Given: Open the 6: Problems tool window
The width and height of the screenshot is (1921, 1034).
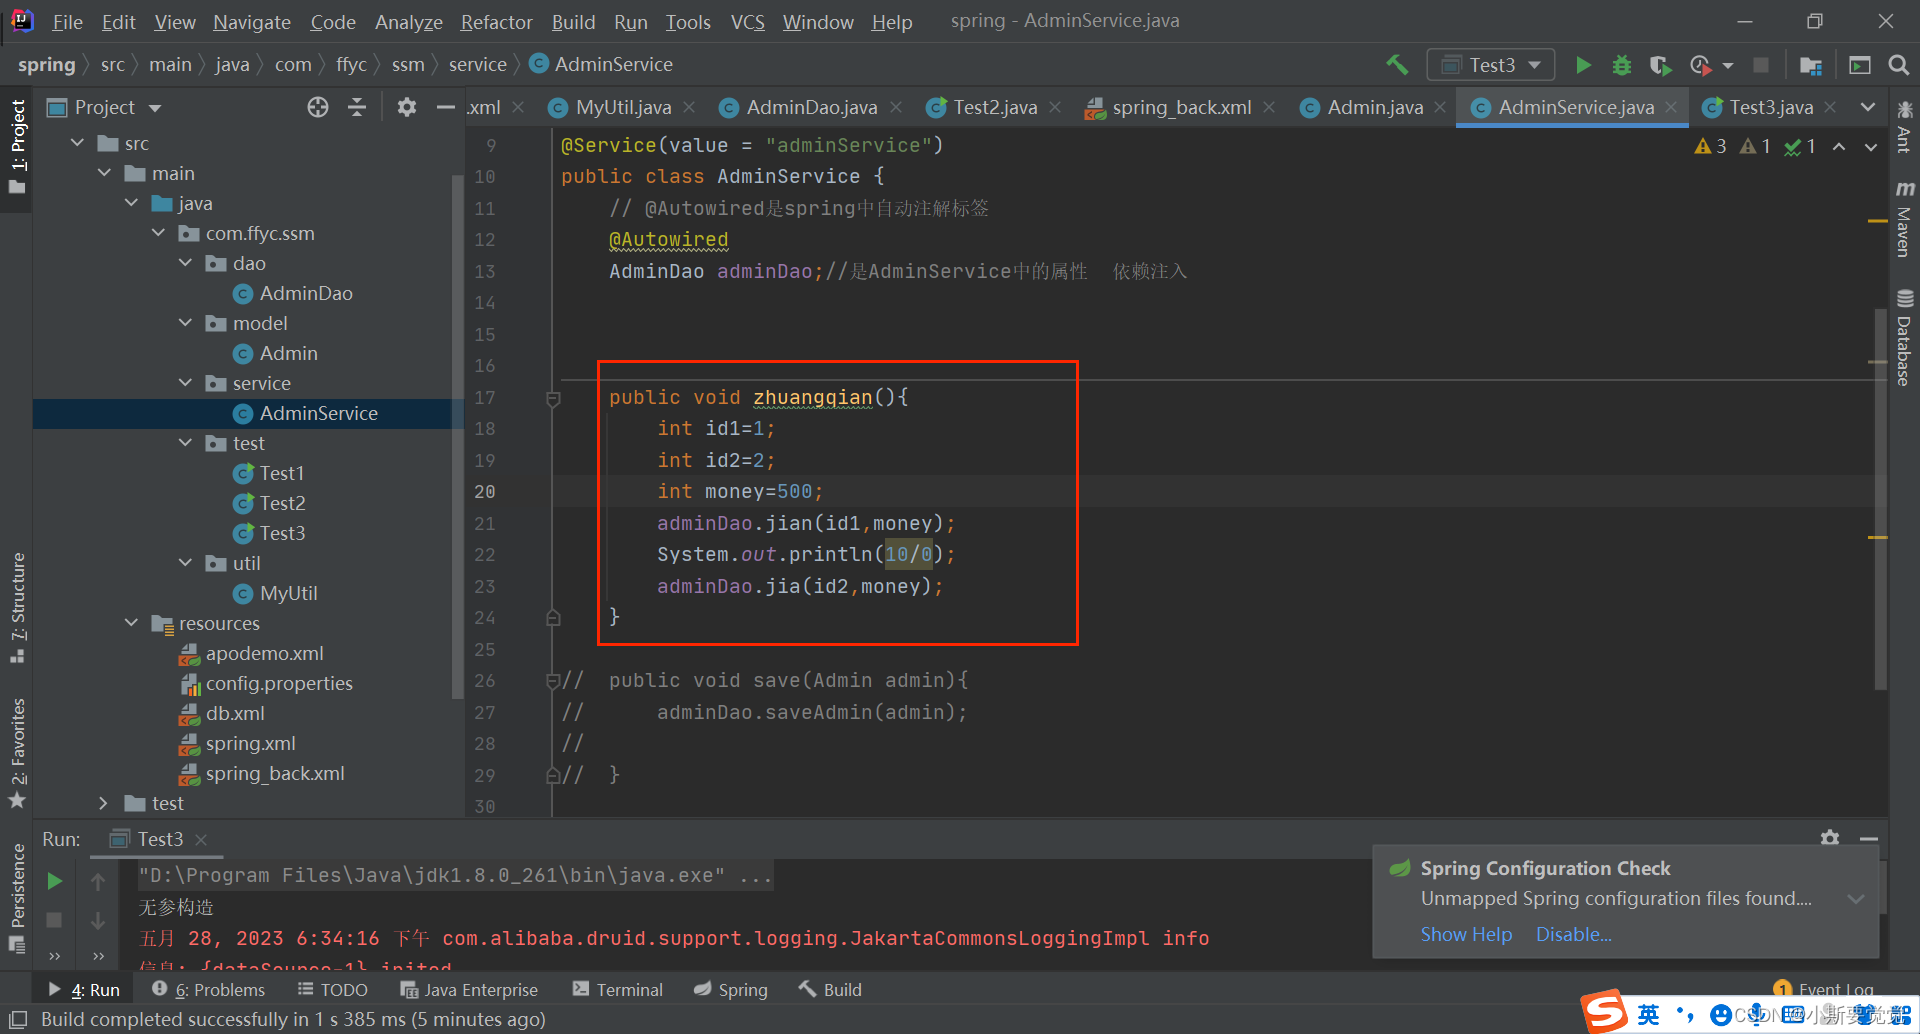Looking at the screenshot, I should [208, 989].
